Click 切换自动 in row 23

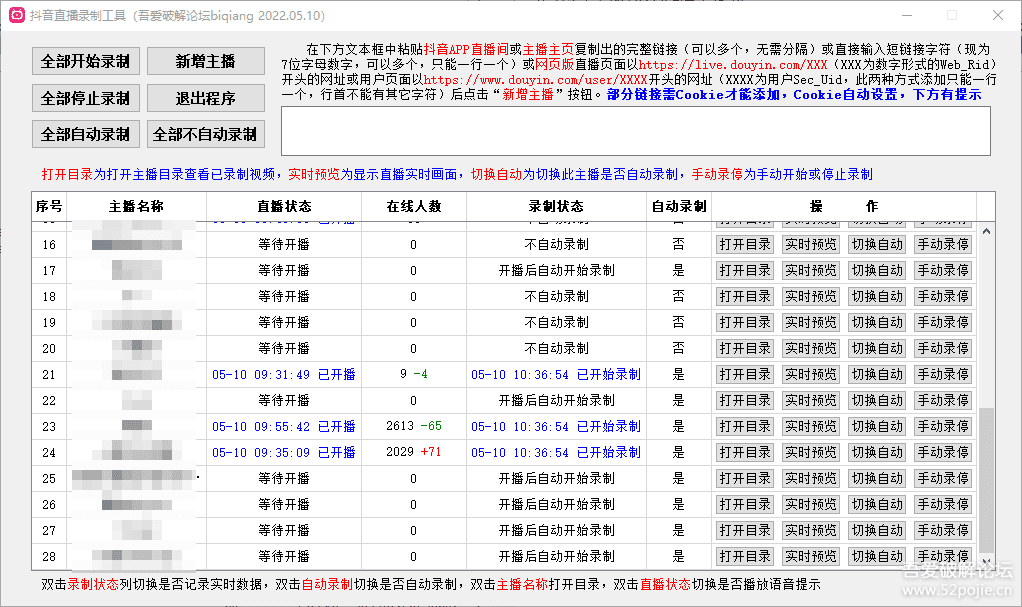877,426
